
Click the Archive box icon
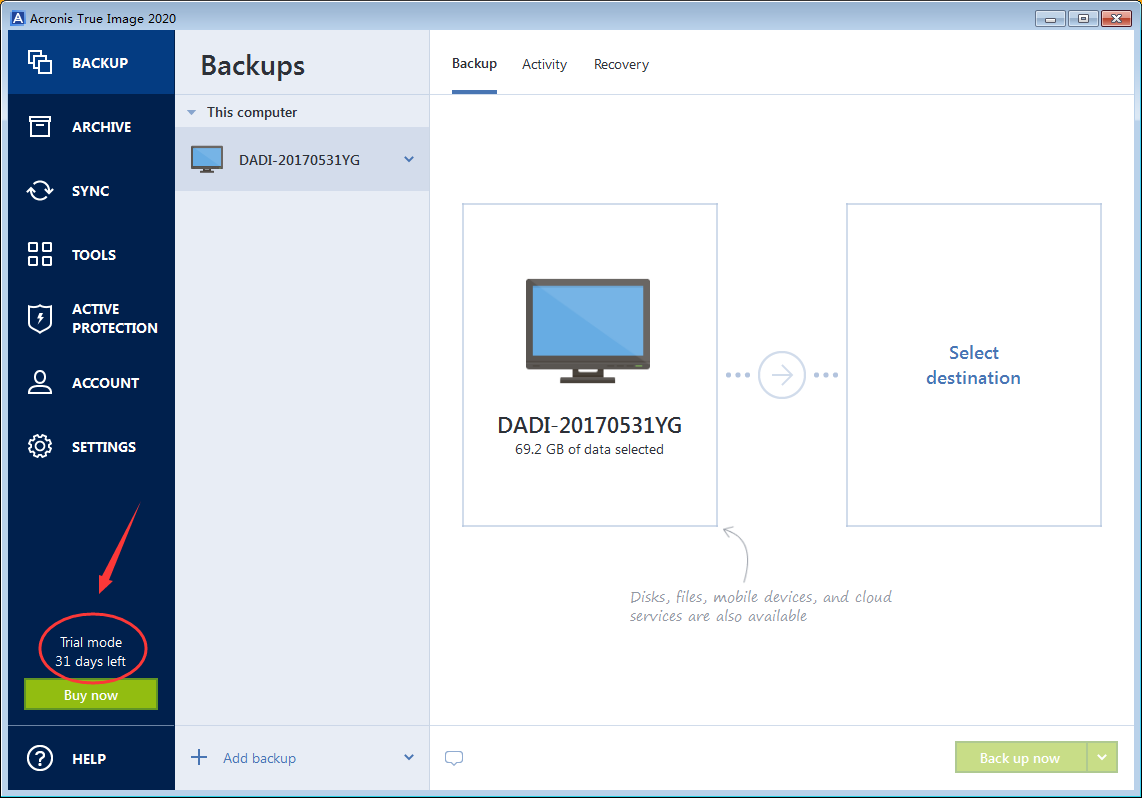click(x=40, y=127)
